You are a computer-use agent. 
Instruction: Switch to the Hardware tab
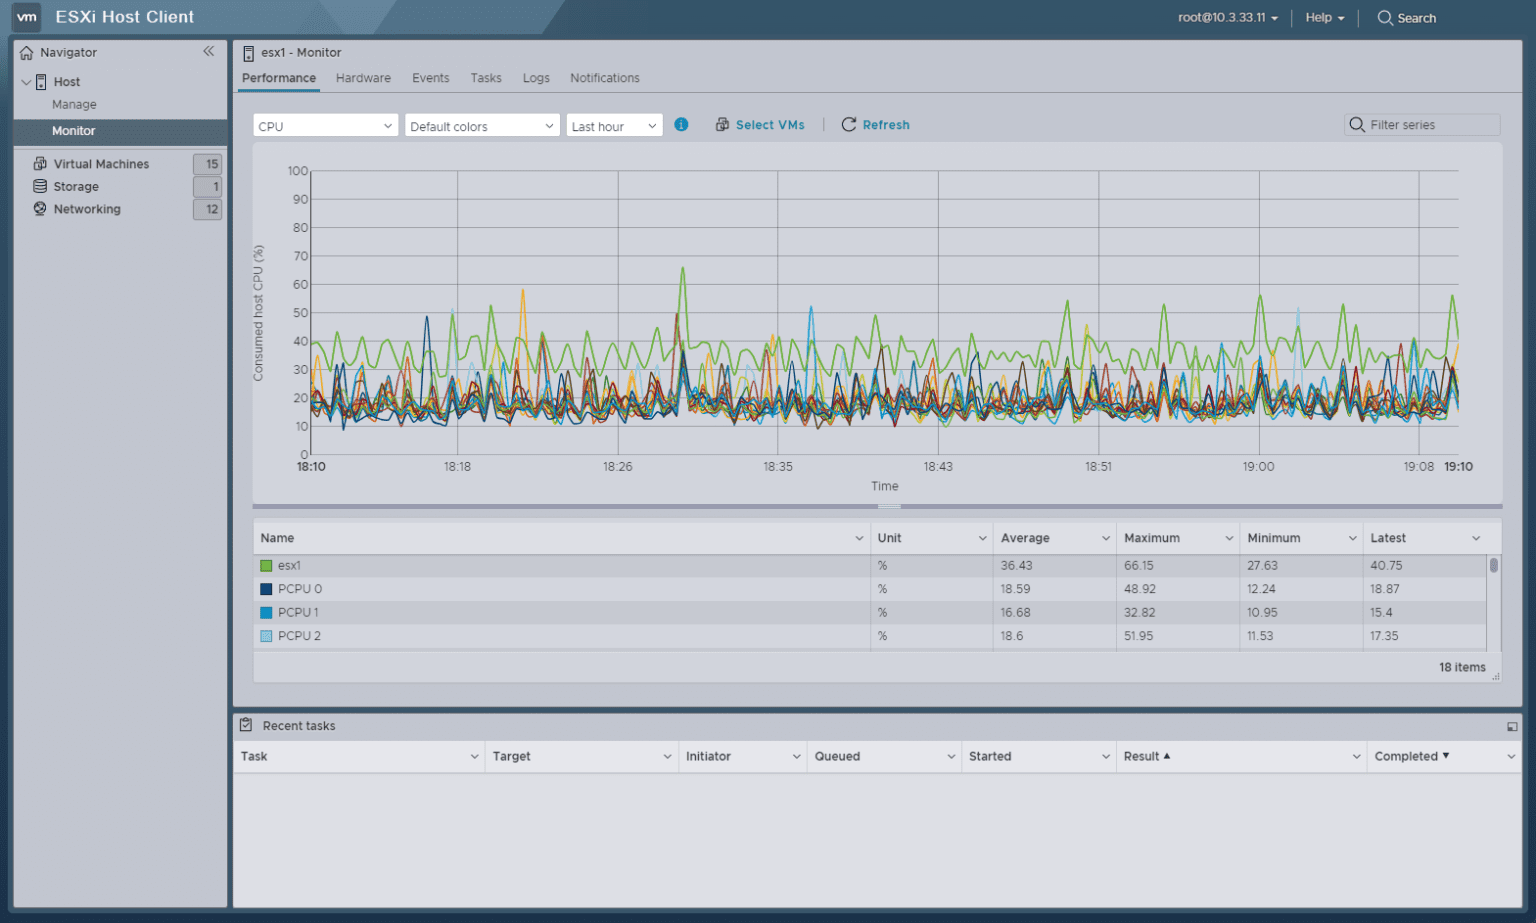(363, 77)
